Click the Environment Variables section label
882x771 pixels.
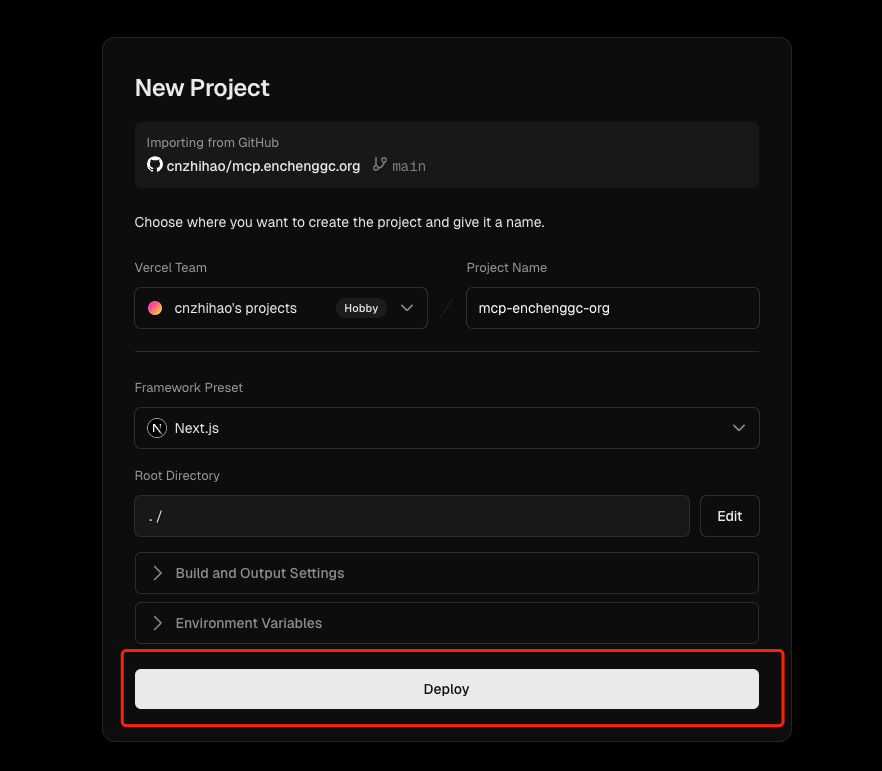coord(249,623)
